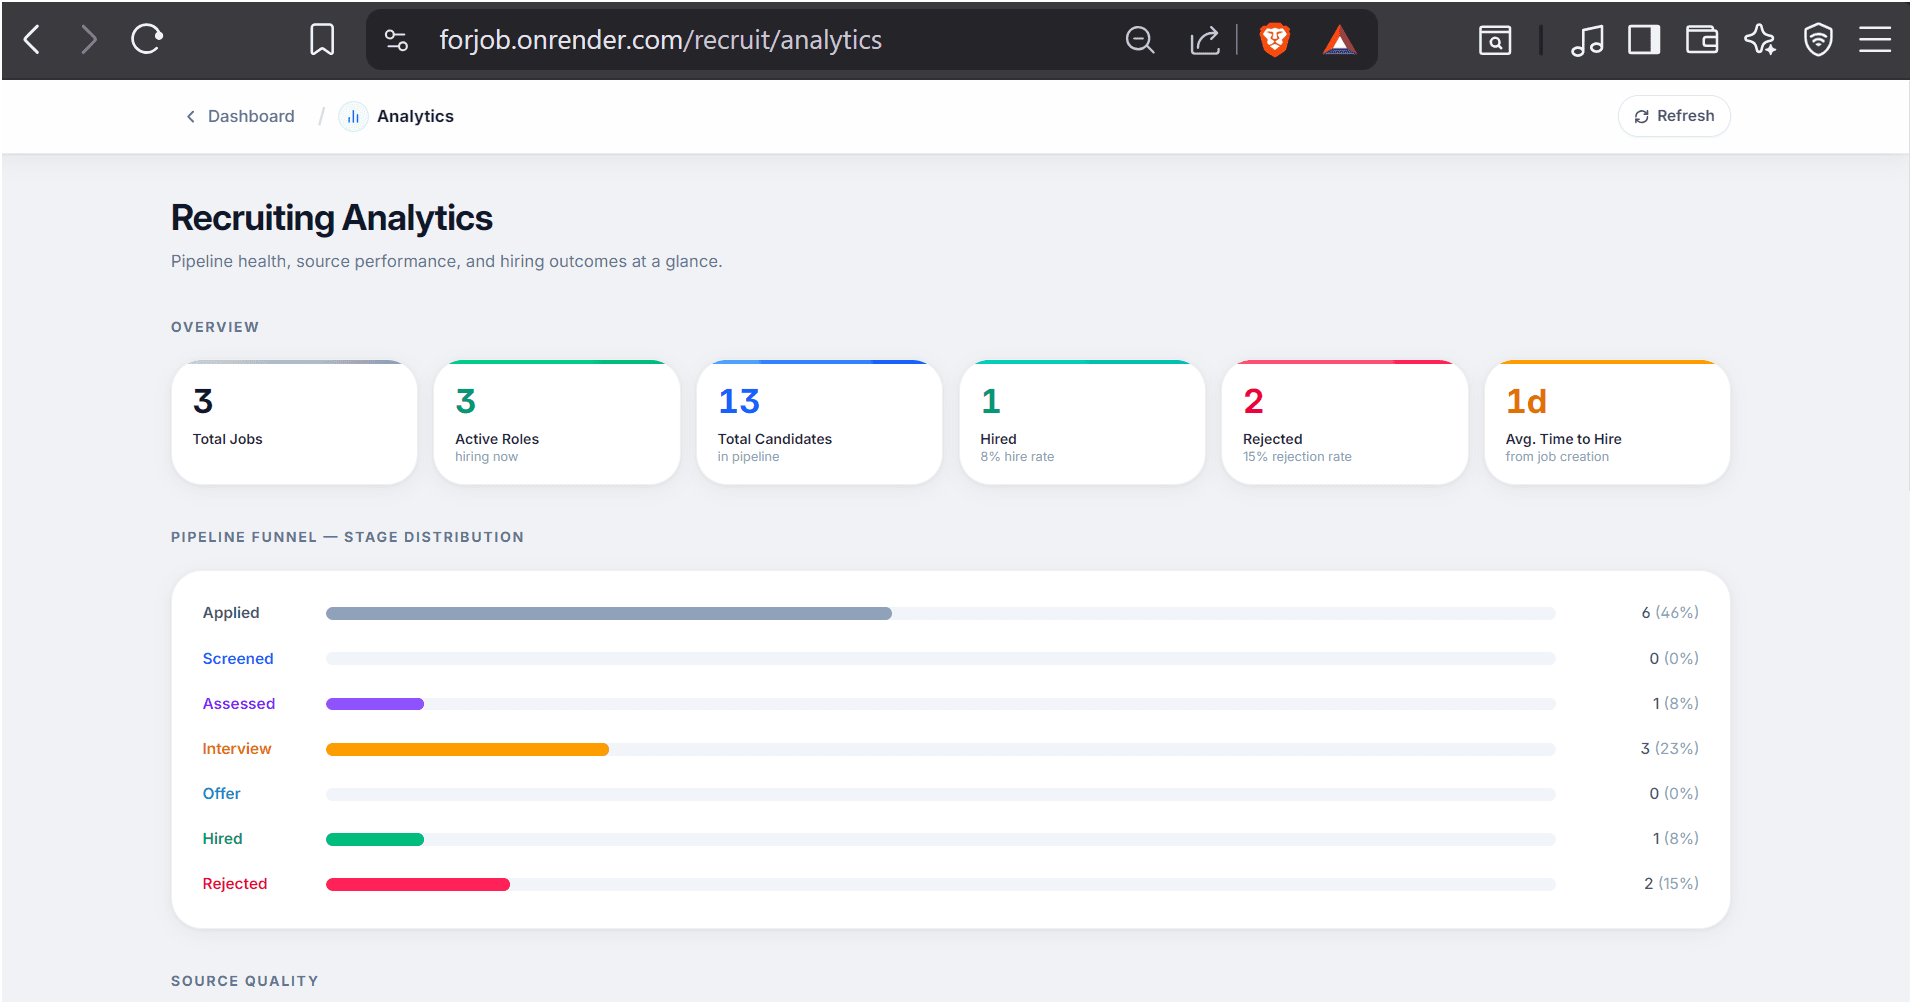Open the media playlist music note icon
The image size is (1912, 1004).
coord(1587,40)
